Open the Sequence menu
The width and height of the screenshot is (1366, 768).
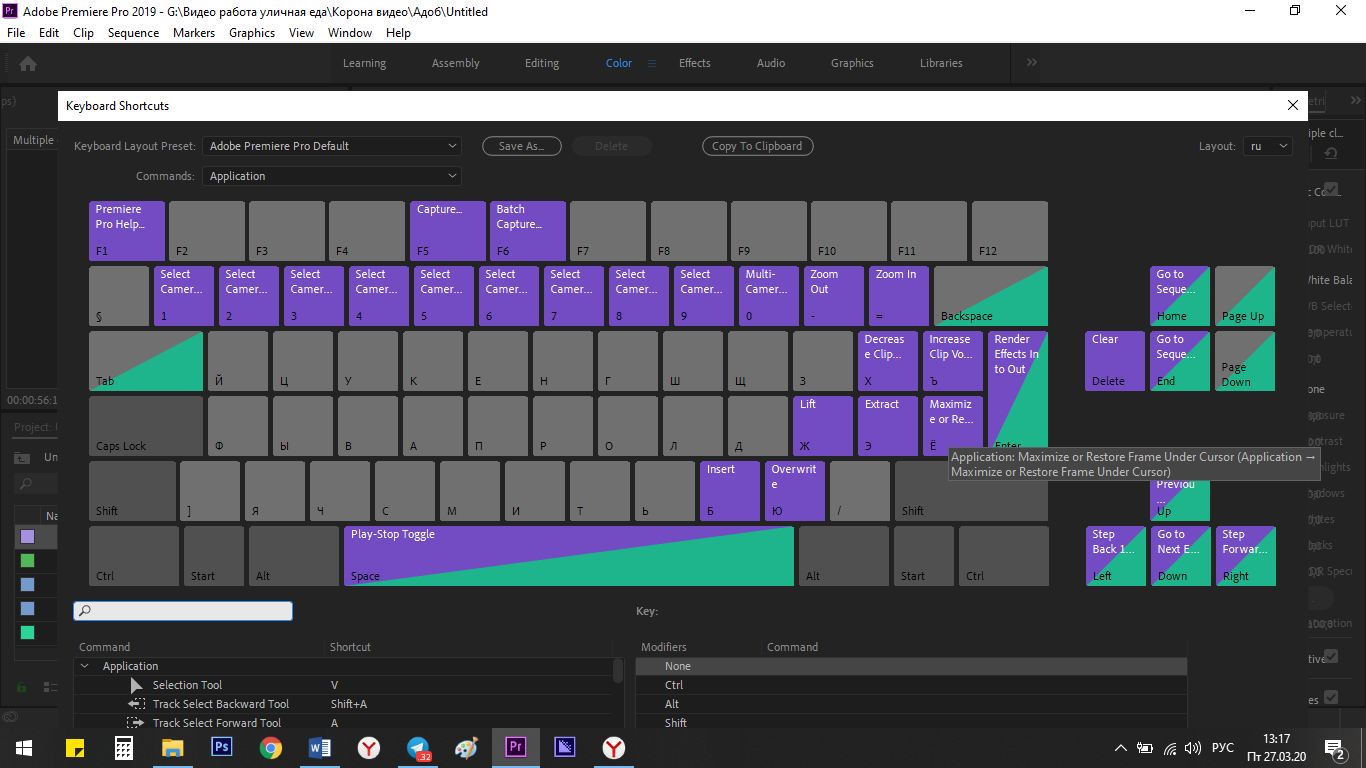click(133, 33)
